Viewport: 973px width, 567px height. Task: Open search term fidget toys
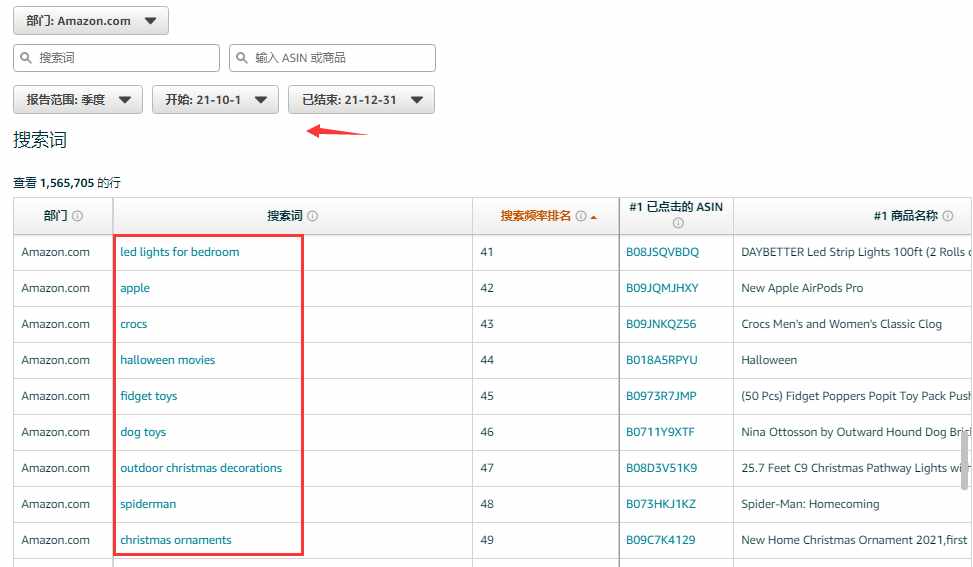pyautogui.click(x=148, y=396)
